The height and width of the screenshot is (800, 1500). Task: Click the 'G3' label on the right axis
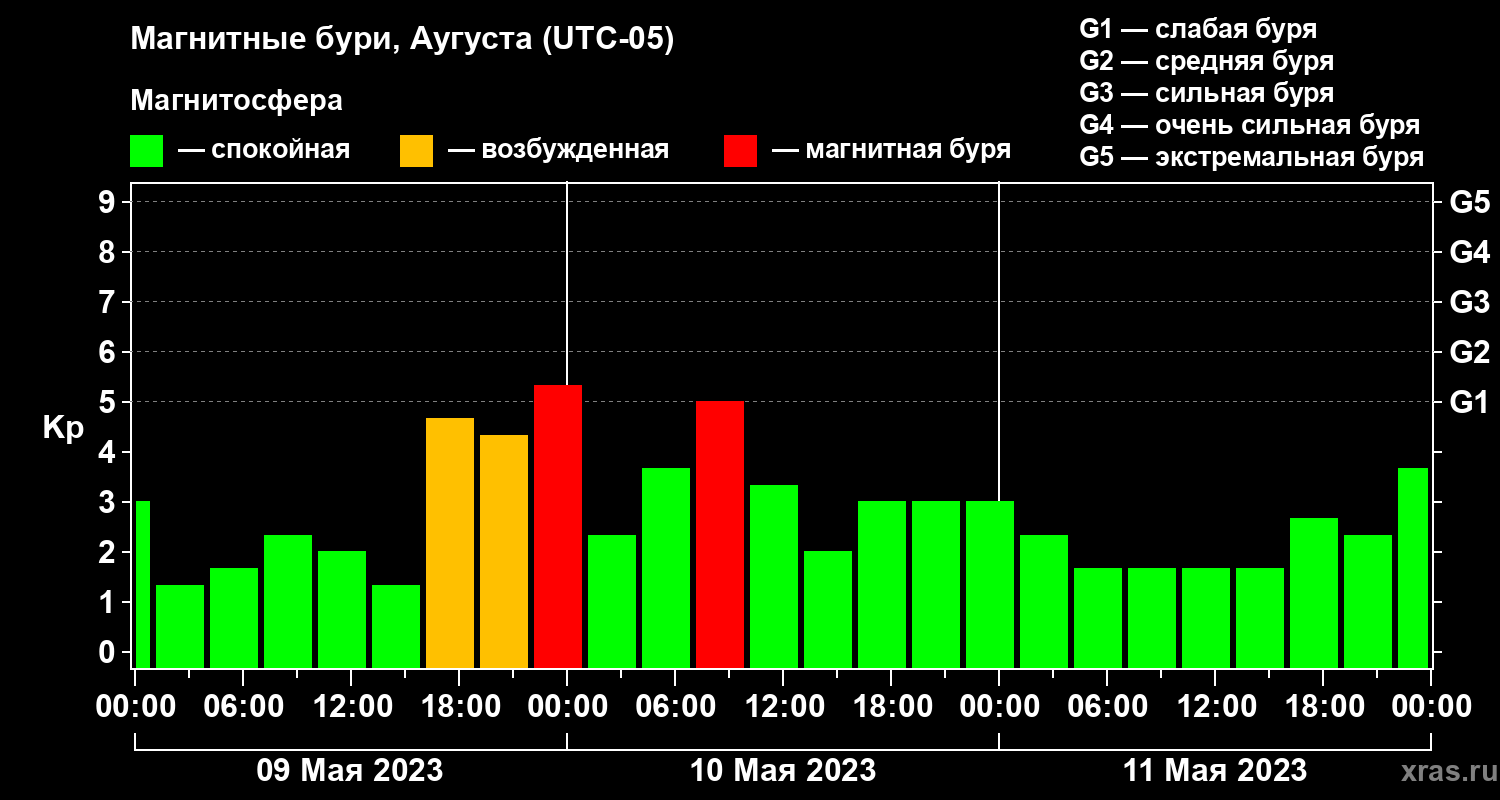pyautogui.click(x=1469, y=302)
